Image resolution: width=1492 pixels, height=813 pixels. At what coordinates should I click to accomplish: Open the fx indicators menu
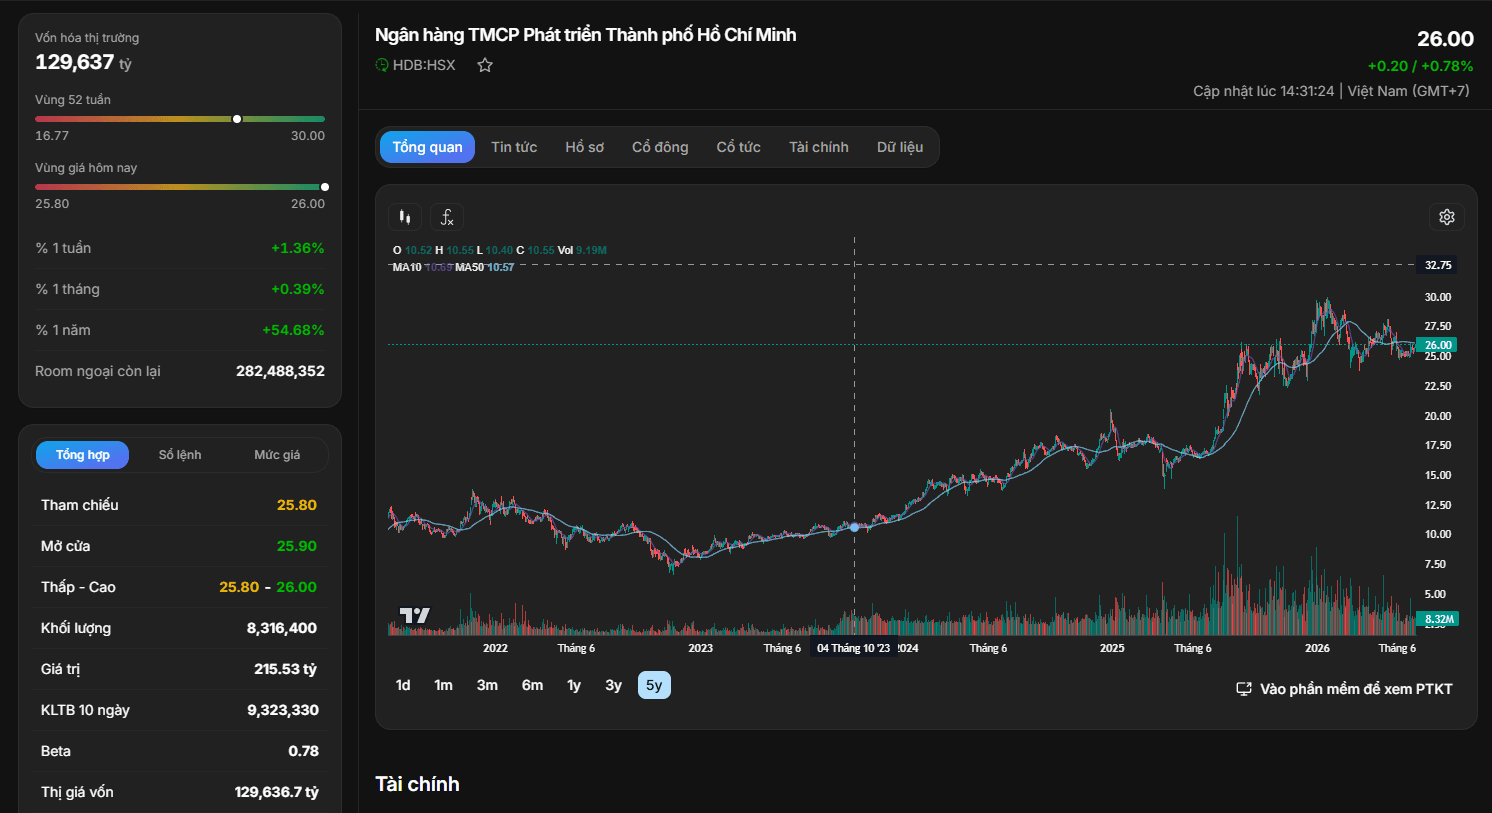(447, 217)
